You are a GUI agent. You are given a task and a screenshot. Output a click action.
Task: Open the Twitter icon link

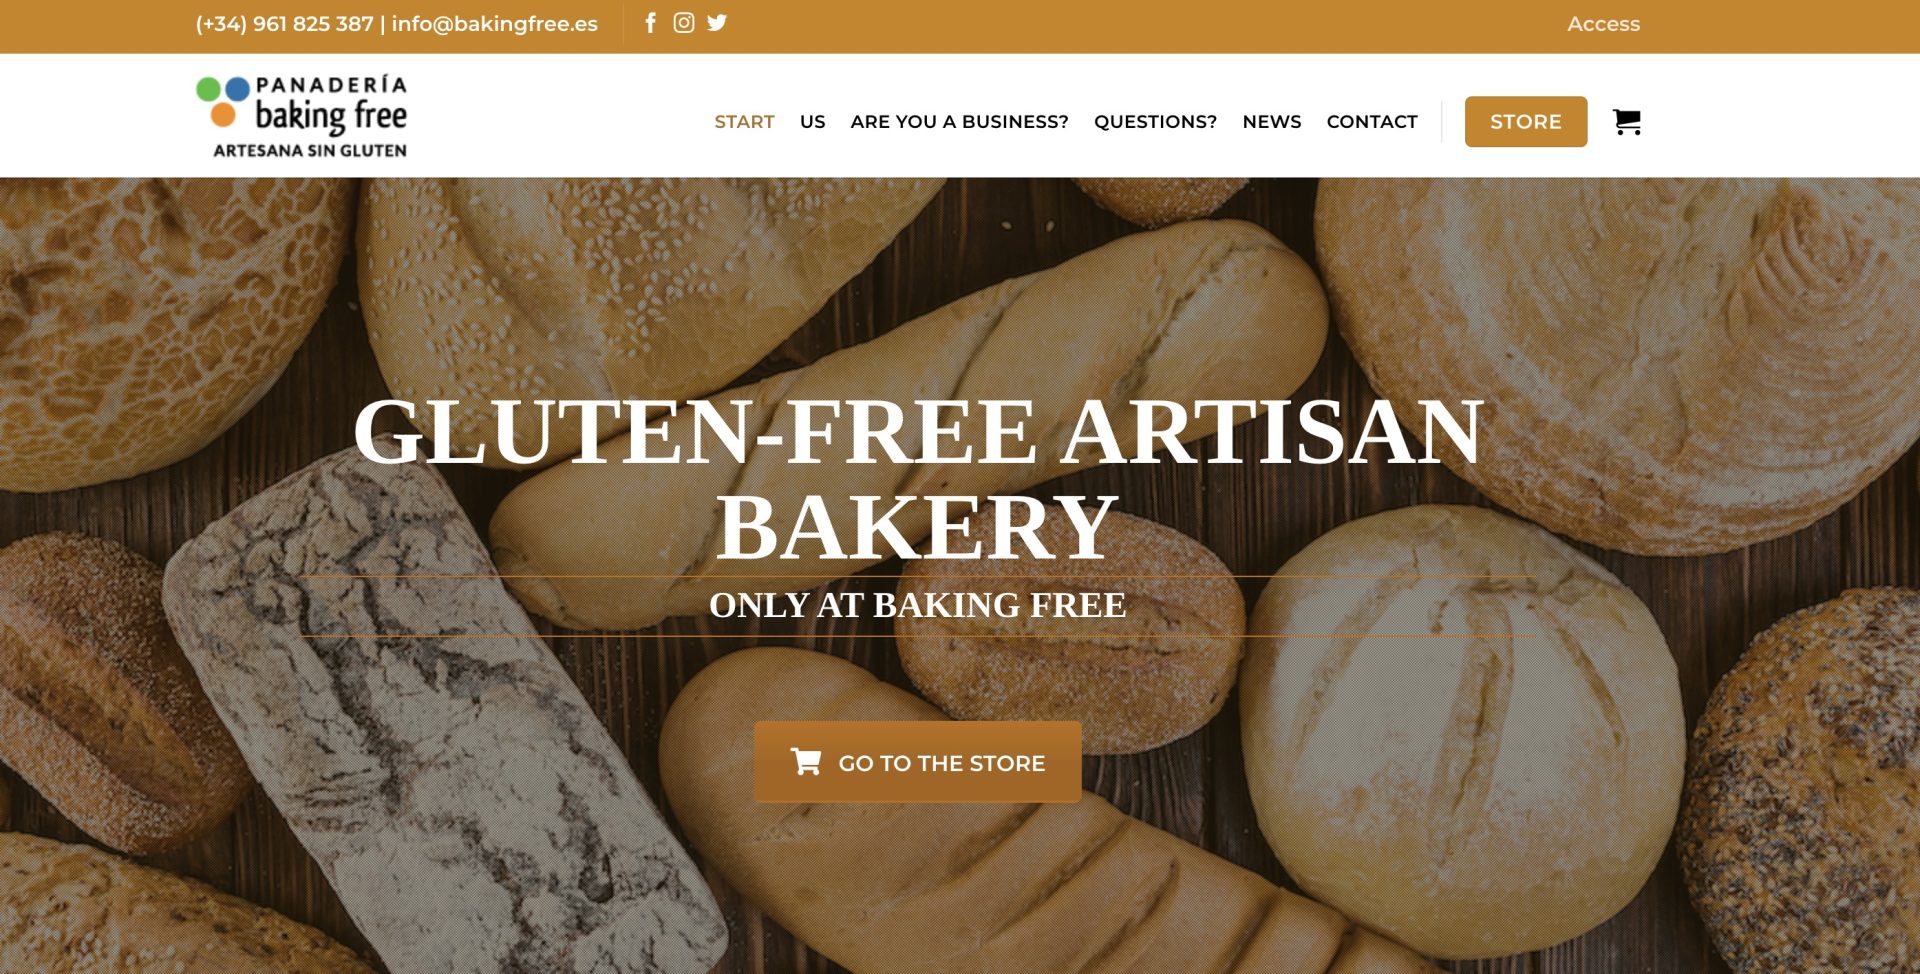coord(717,23)
